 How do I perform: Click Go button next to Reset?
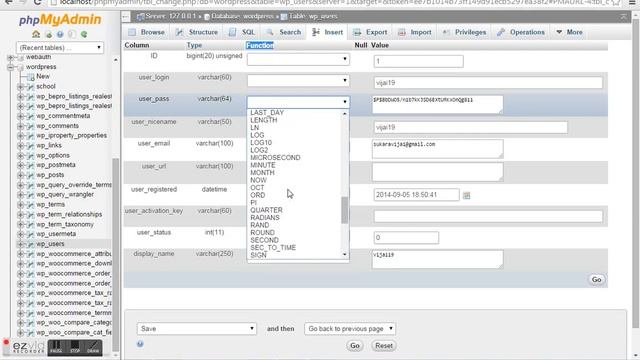[355, 346]
